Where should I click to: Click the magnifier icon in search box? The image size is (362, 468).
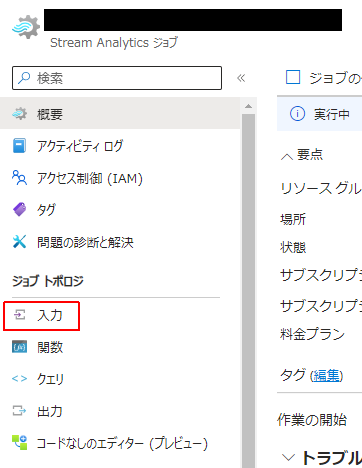(x=24, y=78)
